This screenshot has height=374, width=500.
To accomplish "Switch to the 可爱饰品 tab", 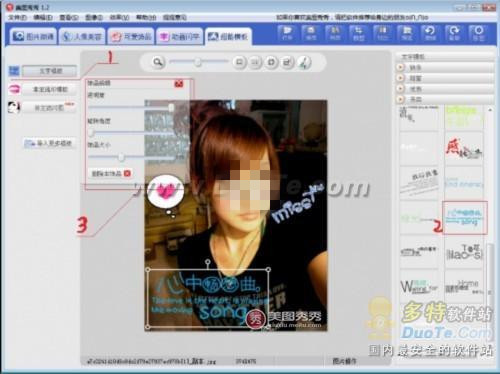I will pyautogui.click(x=131, y=36).
